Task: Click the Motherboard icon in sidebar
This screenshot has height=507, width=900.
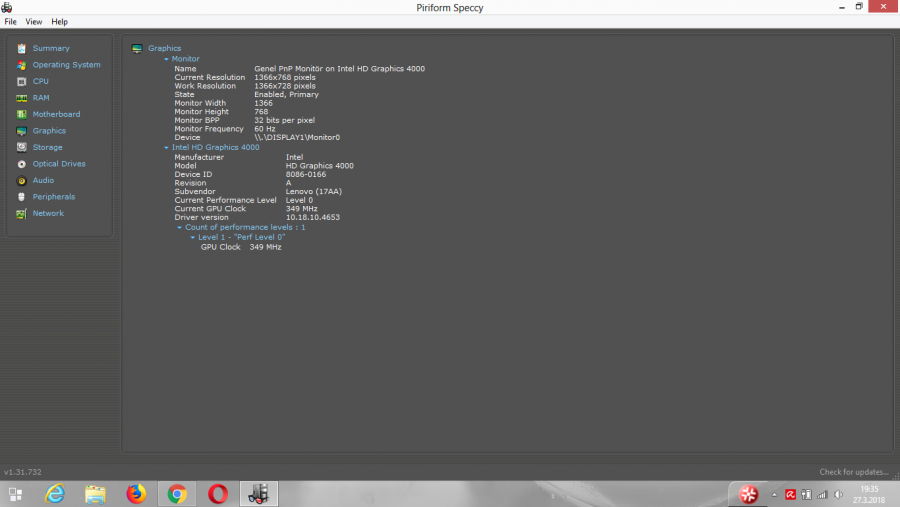Action: [21, 114]
